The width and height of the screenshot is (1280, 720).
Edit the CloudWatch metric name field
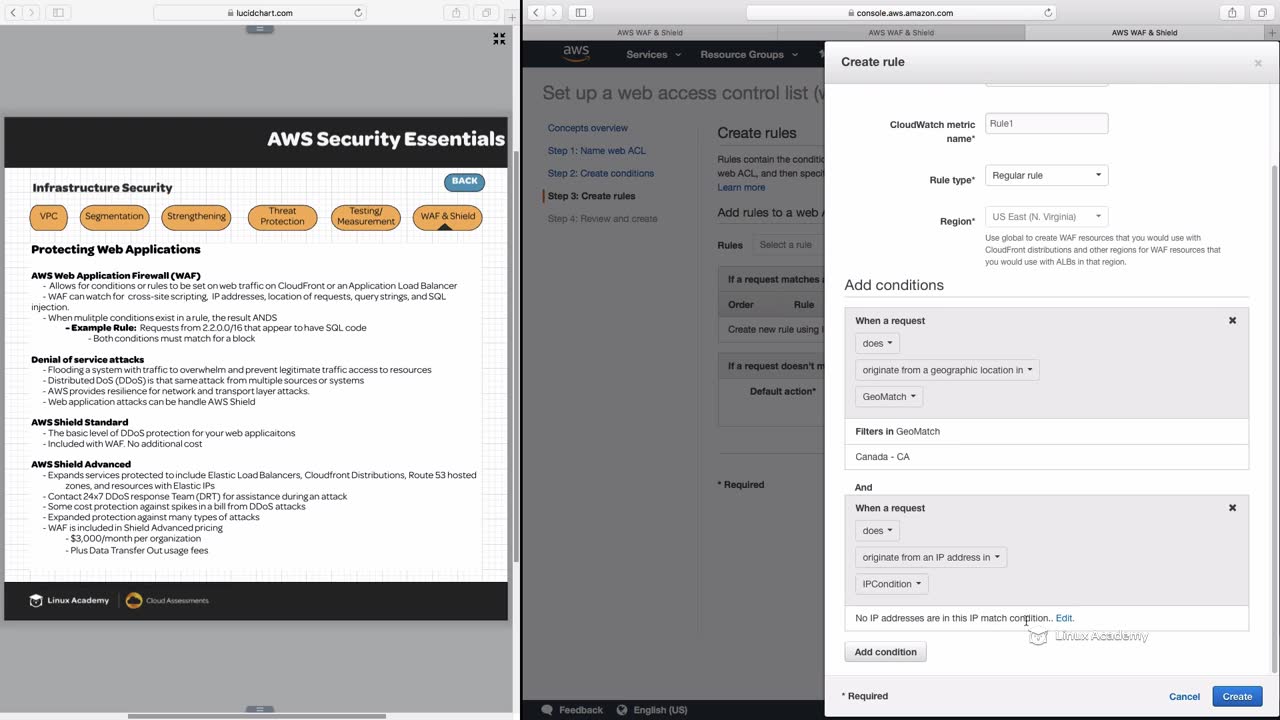(x=1046, y=123)
